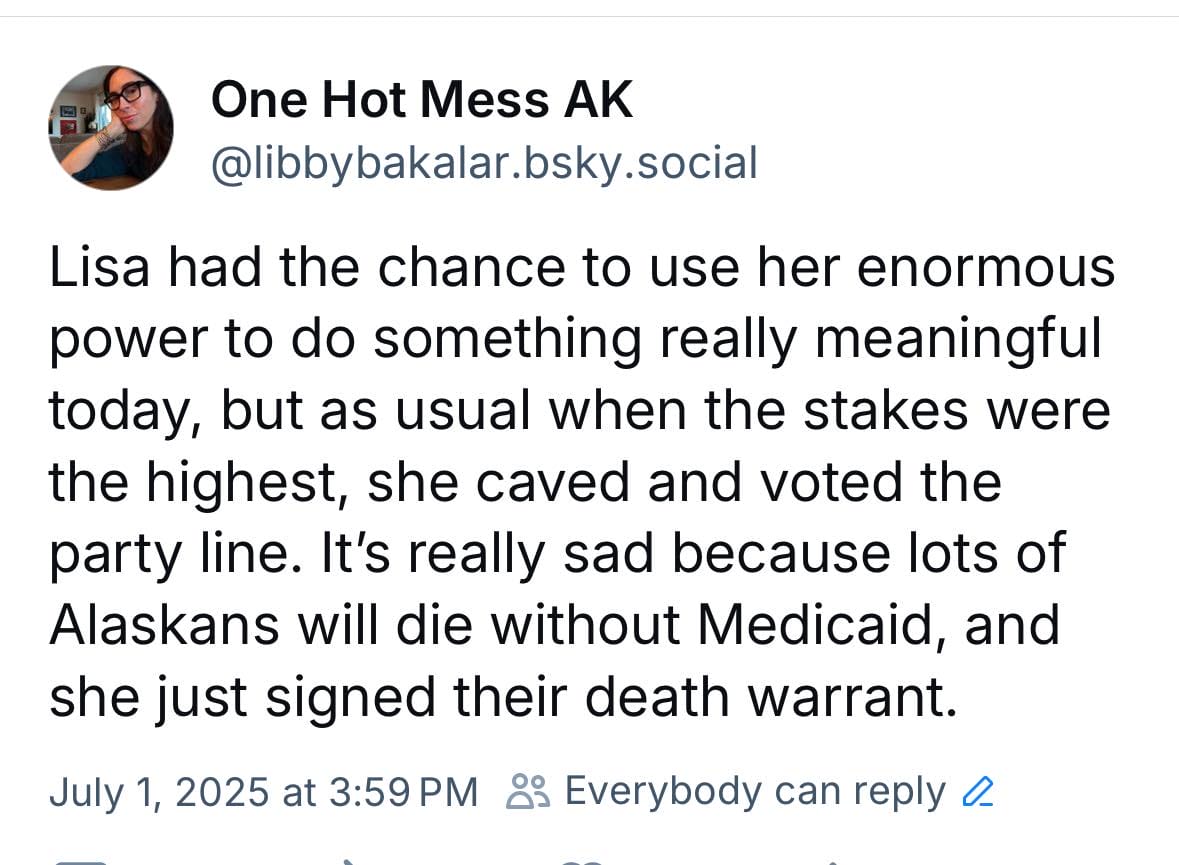Click the One Hot Mess AK display name

click(x=422, y=99)
